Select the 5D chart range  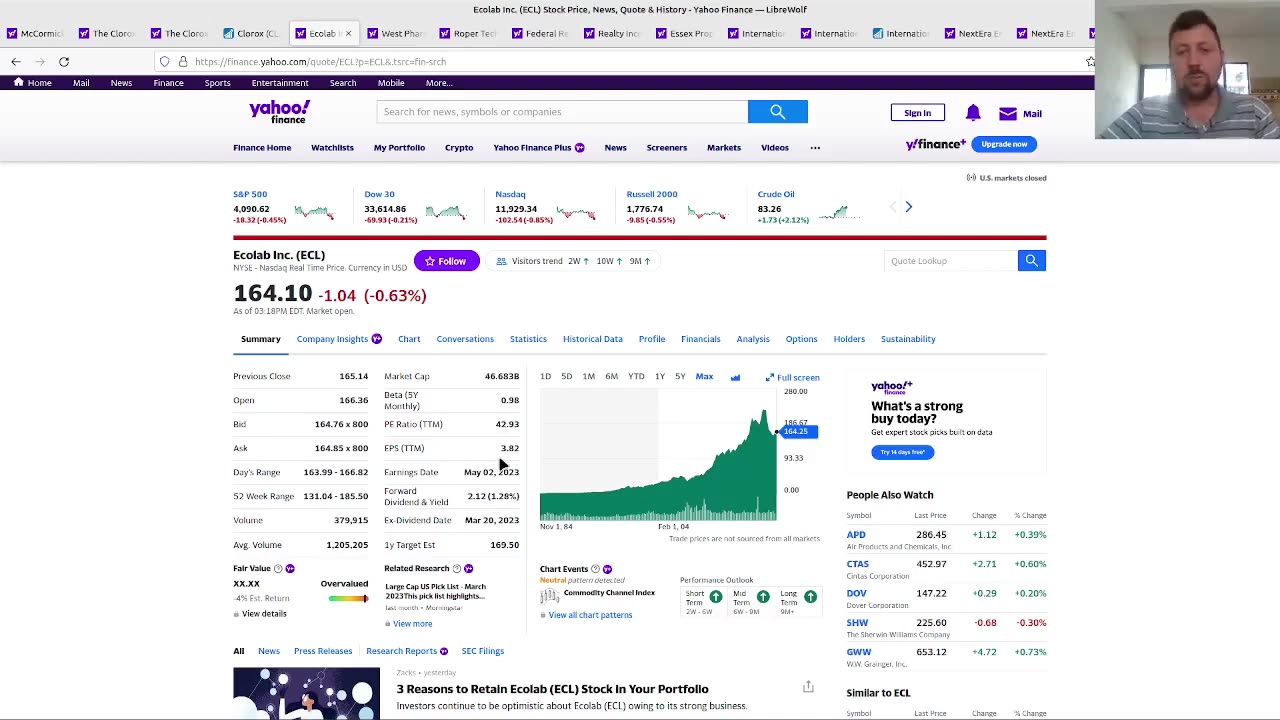(x=566, y=377)
